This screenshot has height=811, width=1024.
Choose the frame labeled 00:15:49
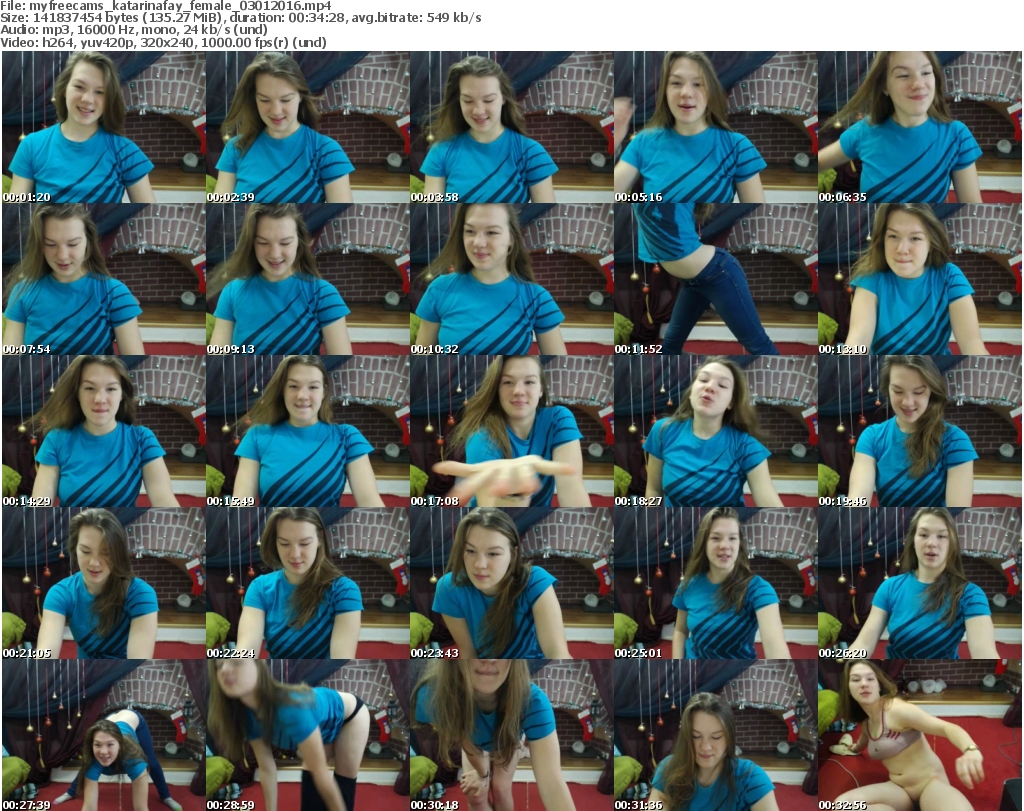308,432
